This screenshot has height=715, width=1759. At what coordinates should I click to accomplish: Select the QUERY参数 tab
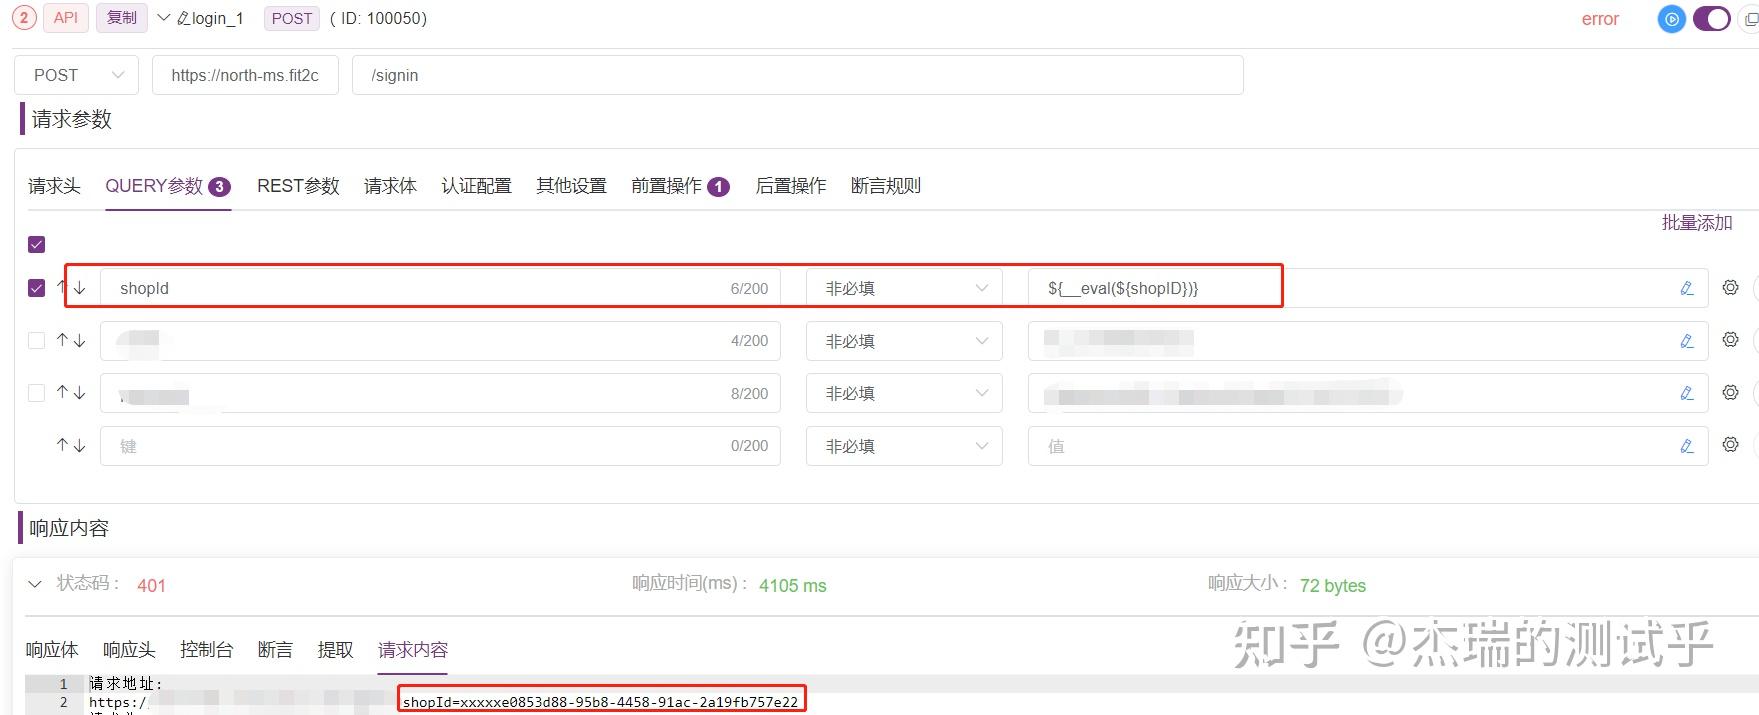[x=168, y=186]
